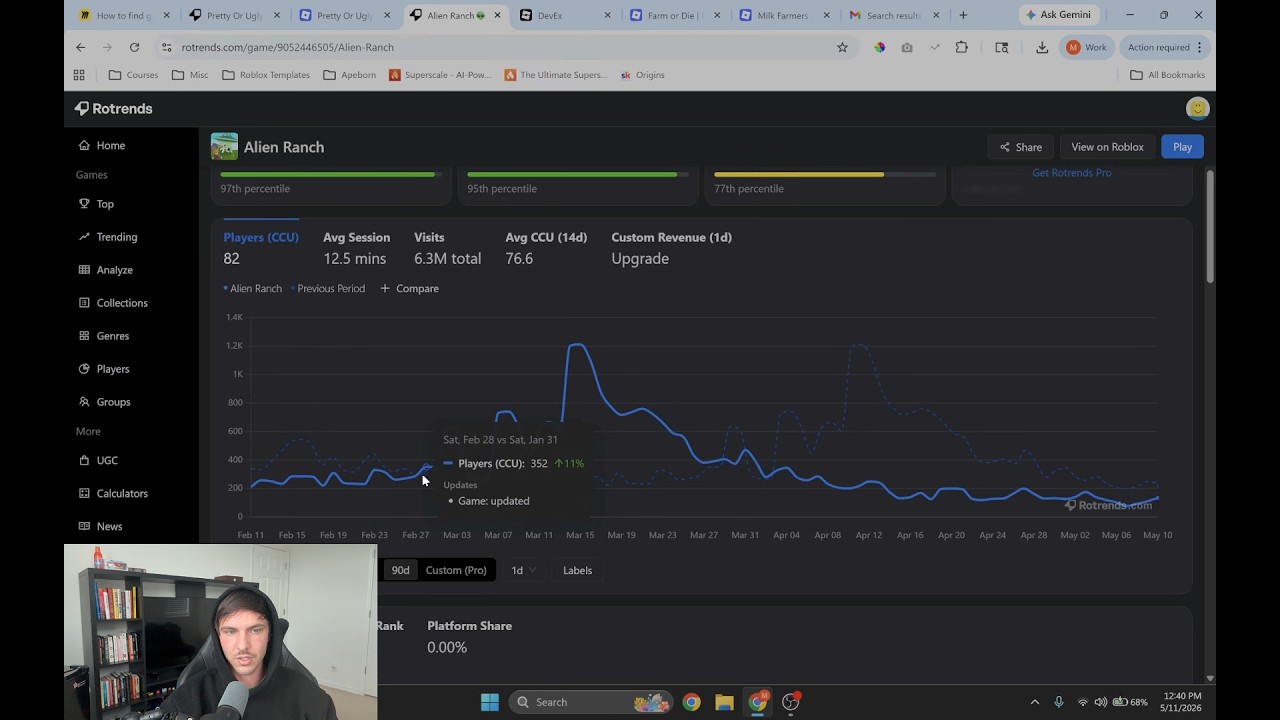Open the All Bookmarks folder

coord(1167,75)
